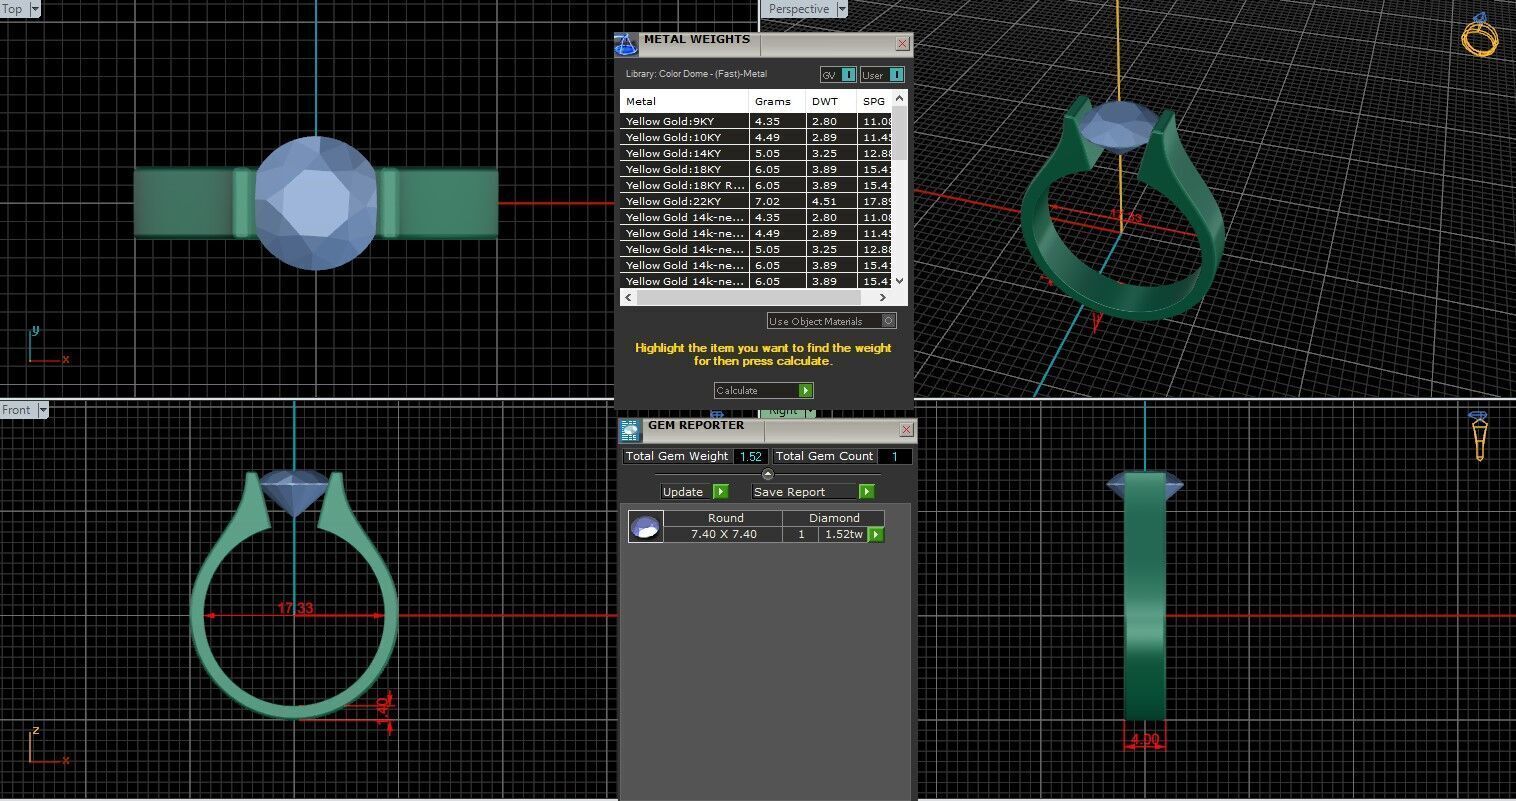Click metal list scroll-right arrow
The height and width of the screenshot is (801, 1516).
coord(882,298)
